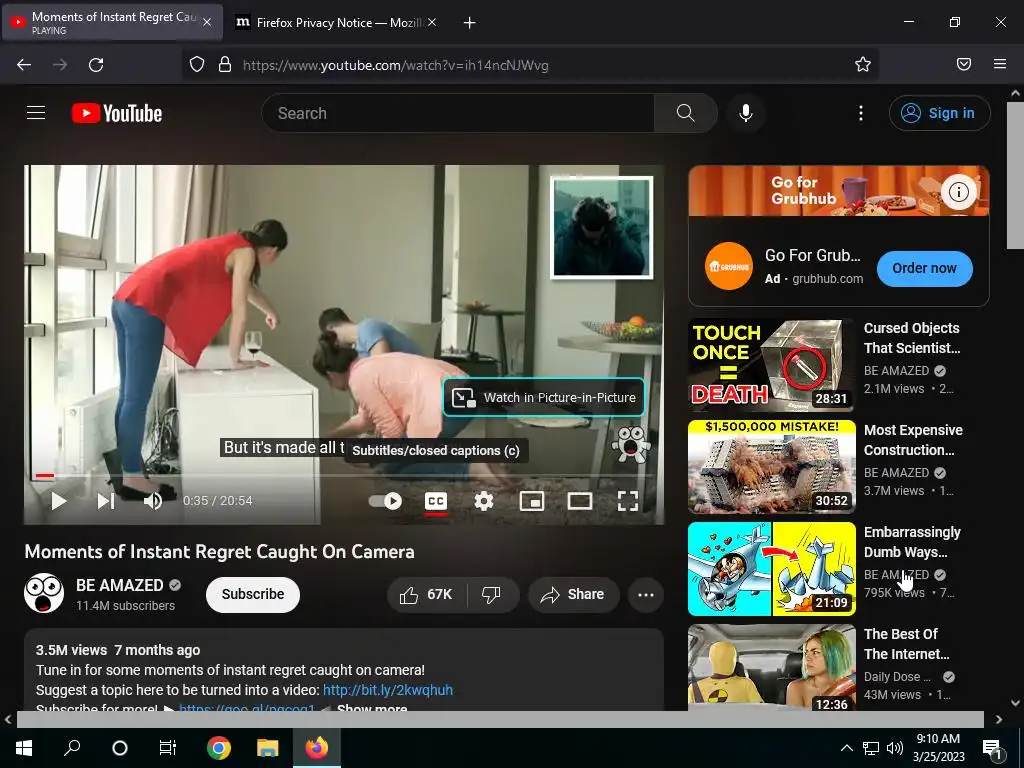Open system volume tray icon
1024x768 pixels.
[x=895, y=748]
